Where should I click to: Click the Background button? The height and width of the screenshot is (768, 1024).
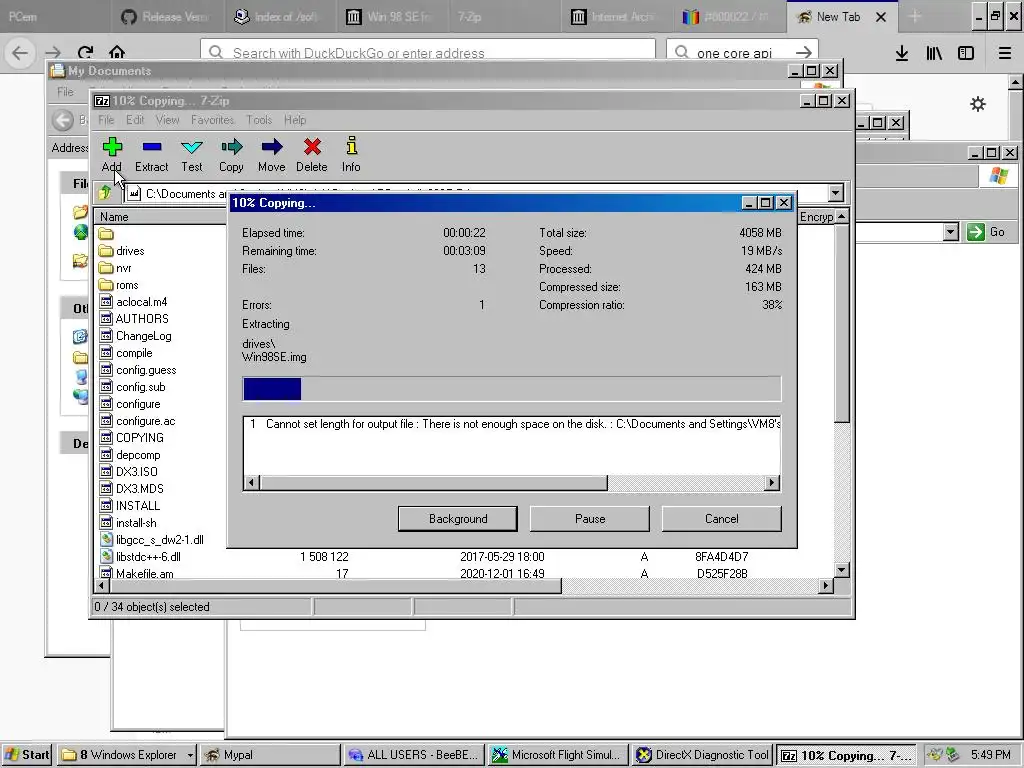(458, 519)
